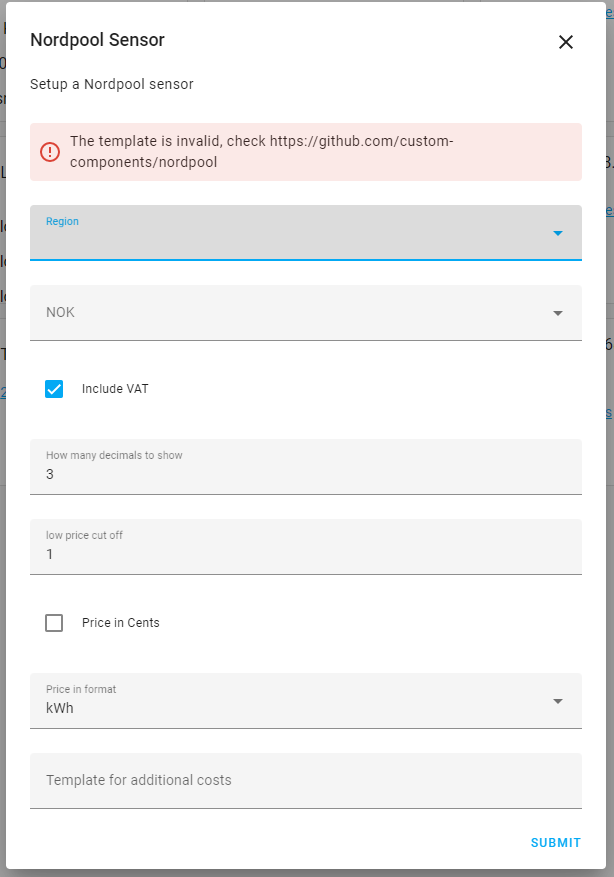
Task: Select the Nordpool Sensor dialog title
Action: click(x=97, y=40)
